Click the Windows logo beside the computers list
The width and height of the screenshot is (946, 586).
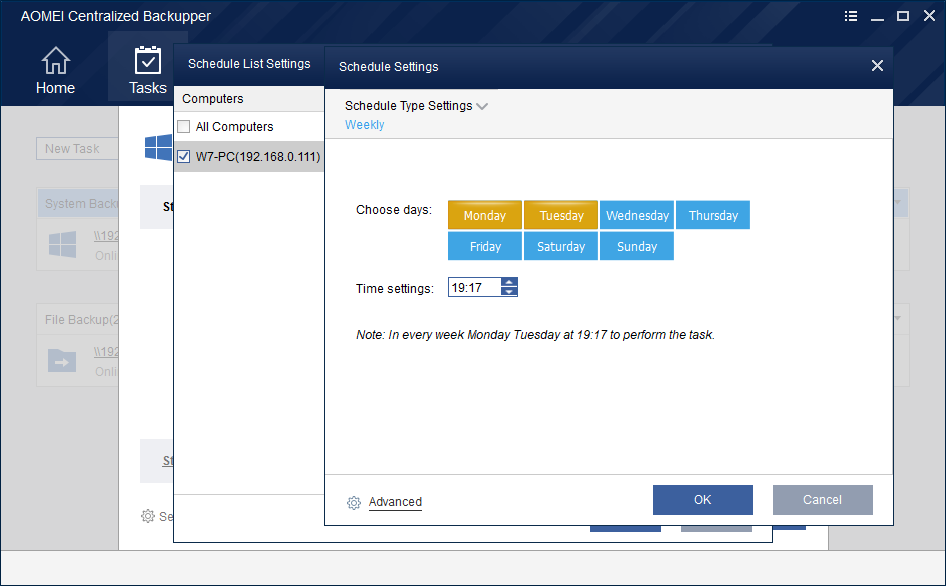pos(158,147)
